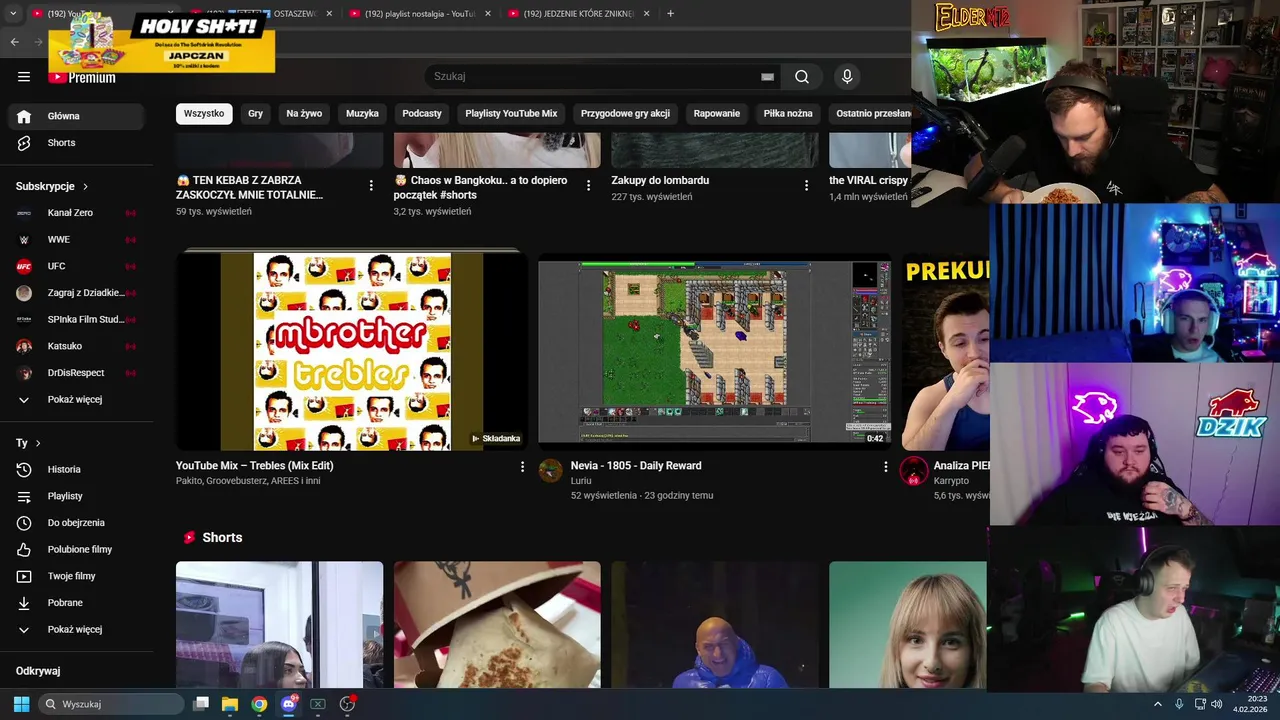Open more options for Chaos w Bangkoku video
Viewport: 1280px width, 720px height.
(588, 186)
